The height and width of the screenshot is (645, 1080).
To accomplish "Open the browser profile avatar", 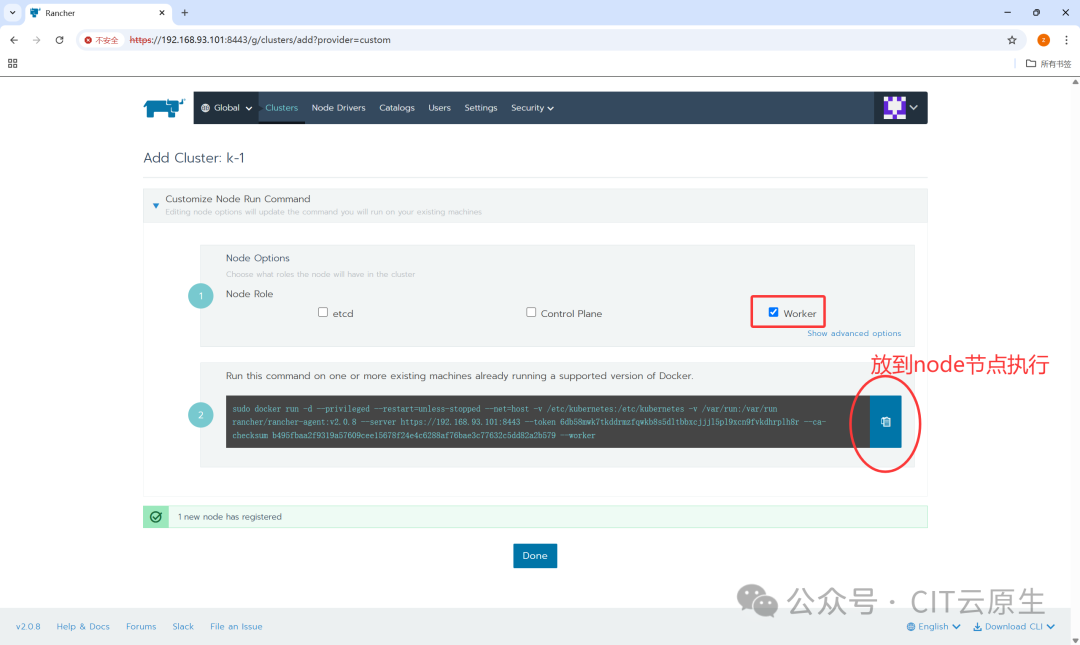I will (x=1043, y=40).
